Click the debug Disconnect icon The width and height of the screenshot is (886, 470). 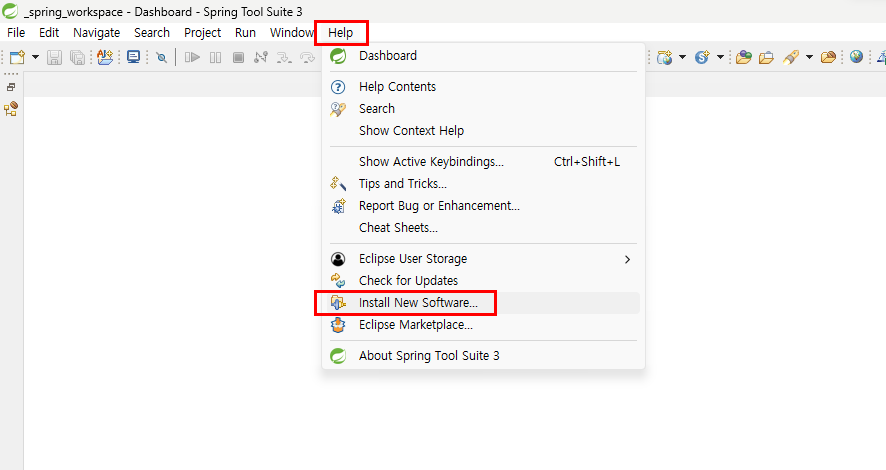[260, 57]
